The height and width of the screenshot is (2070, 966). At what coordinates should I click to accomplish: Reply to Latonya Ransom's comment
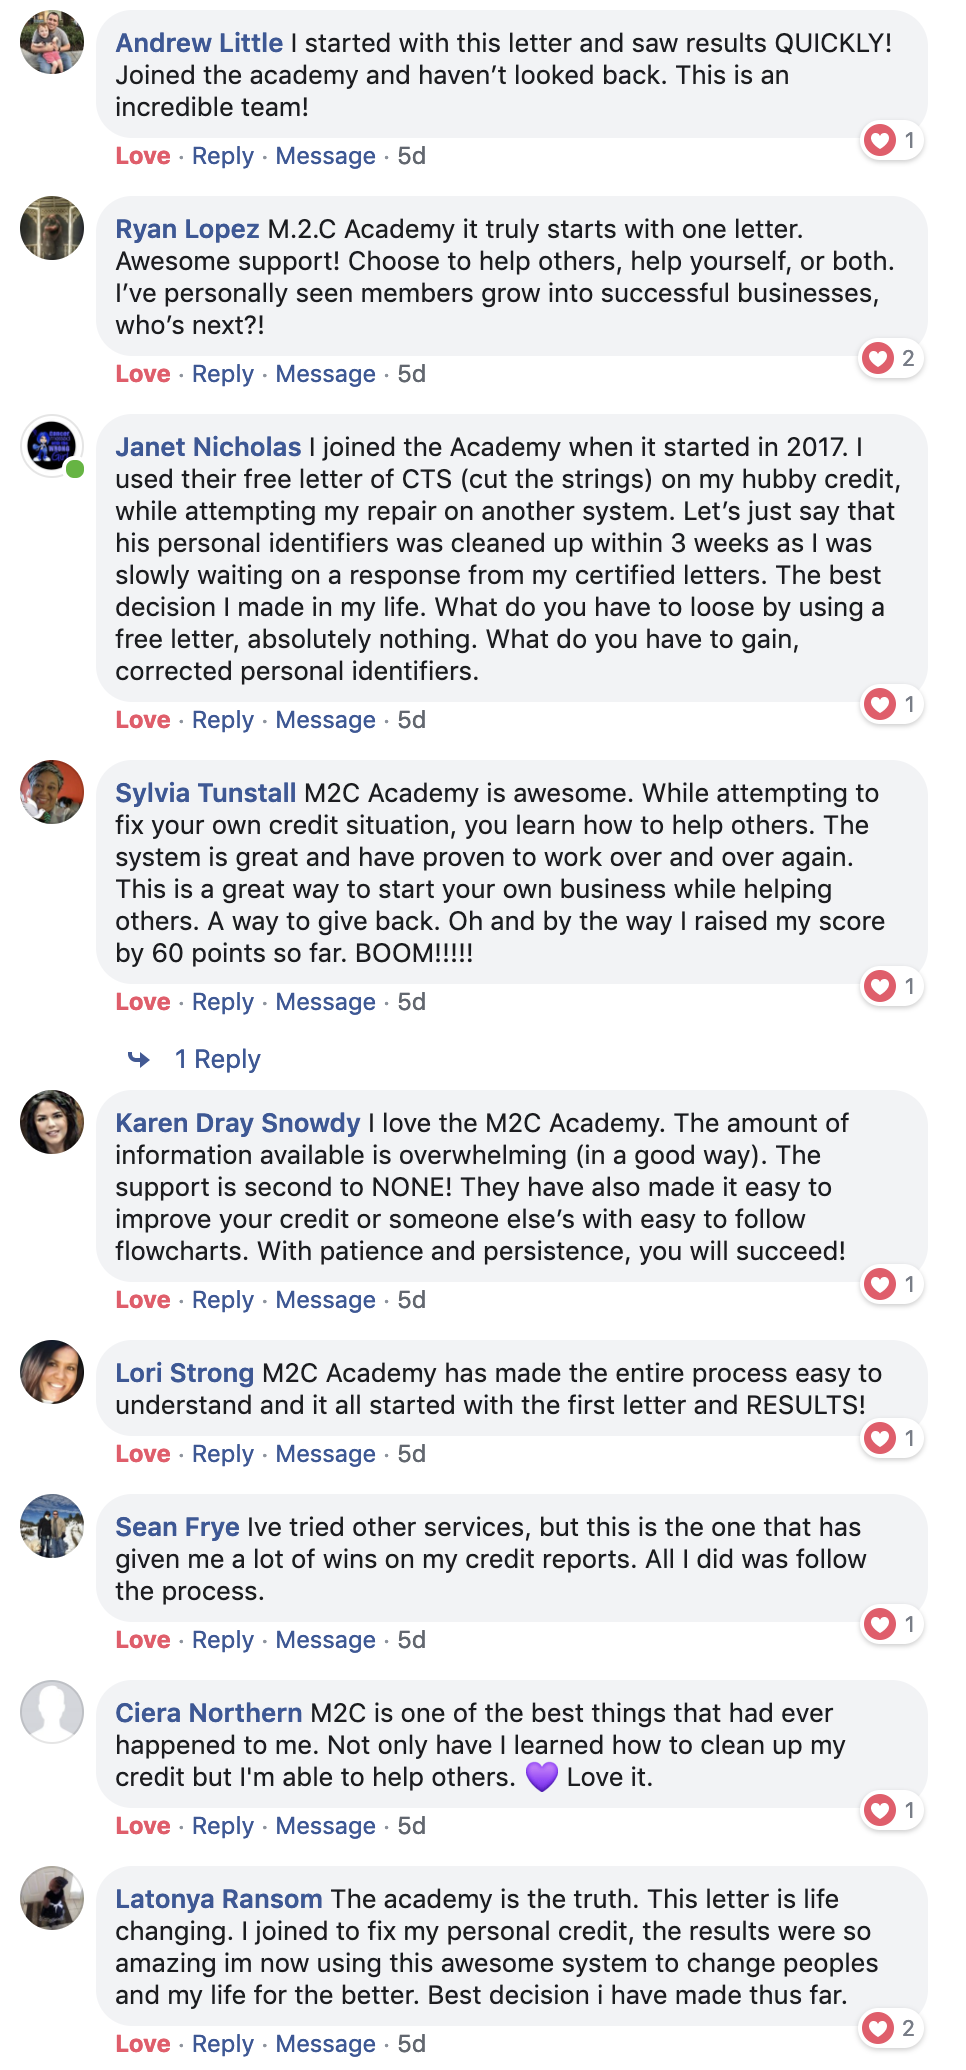(223, 2044)
